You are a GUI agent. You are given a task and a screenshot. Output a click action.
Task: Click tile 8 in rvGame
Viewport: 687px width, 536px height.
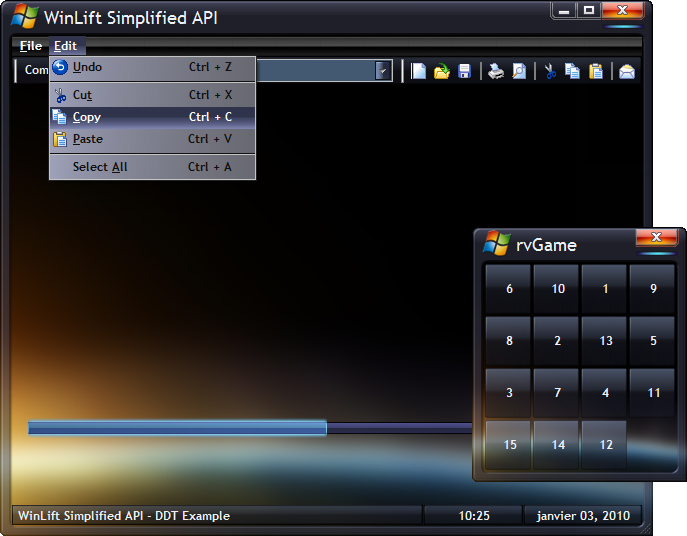point(508,341)
